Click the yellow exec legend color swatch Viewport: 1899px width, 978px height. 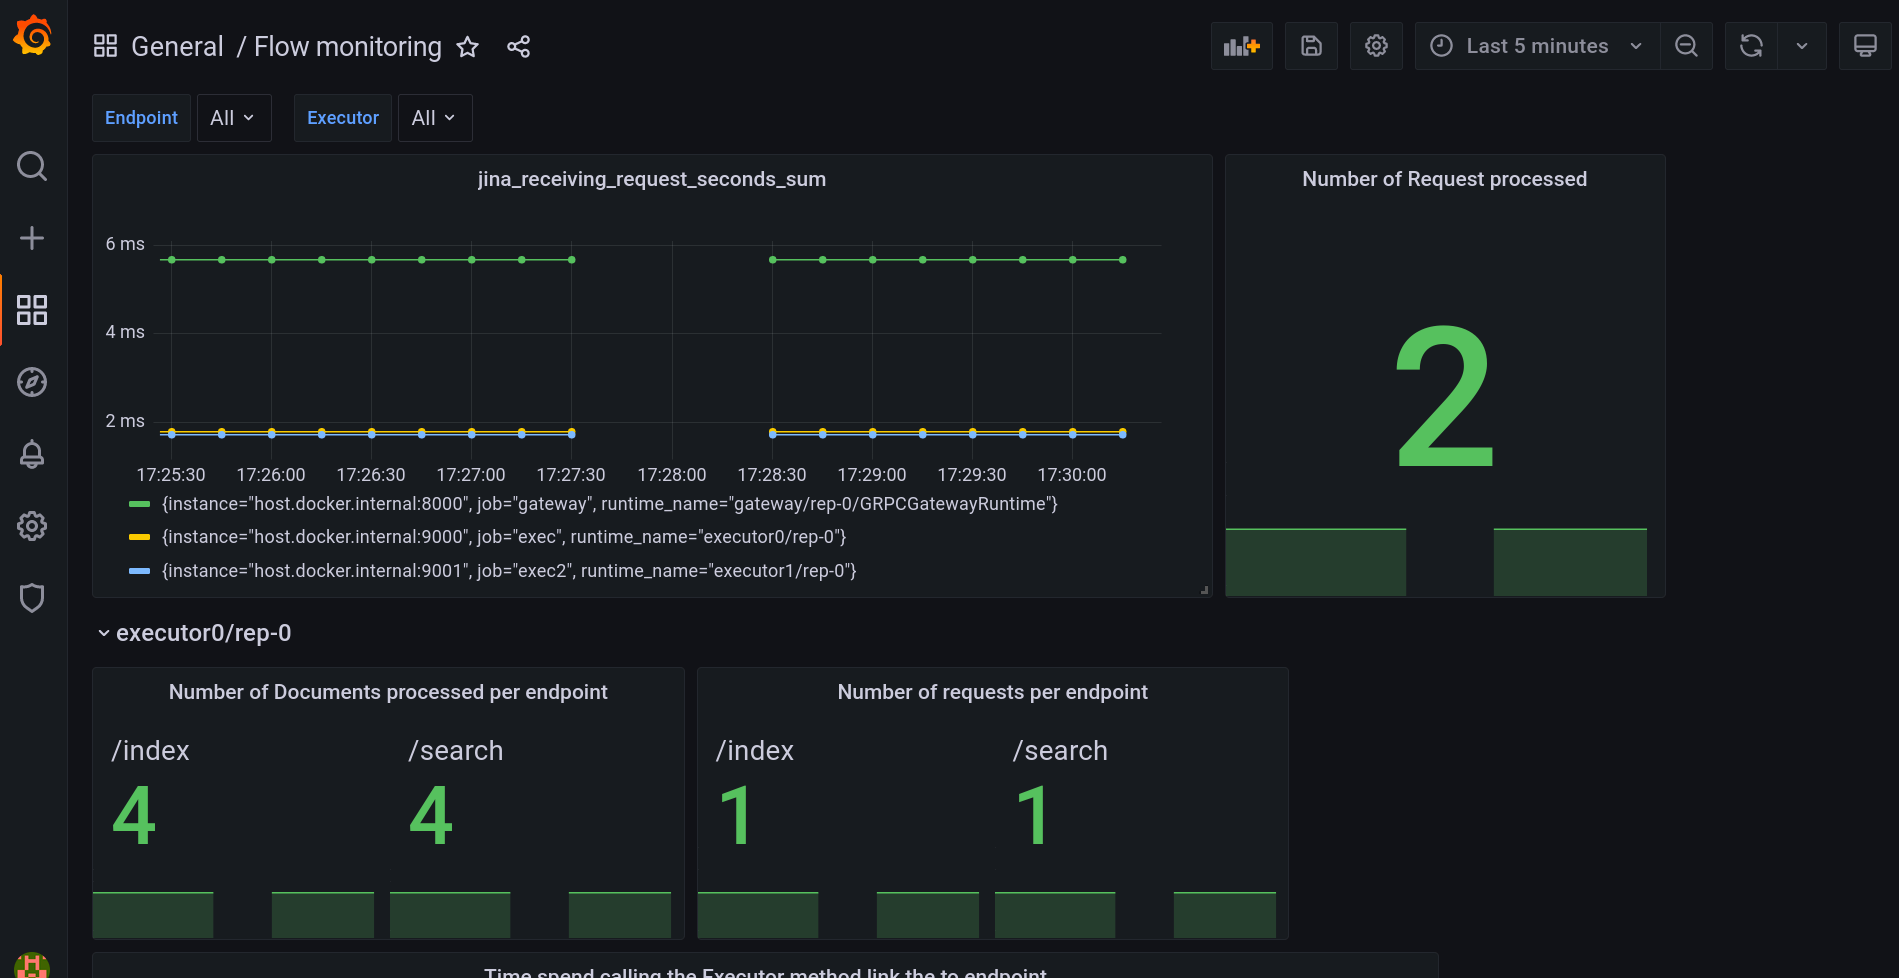(x=139, y=537)
